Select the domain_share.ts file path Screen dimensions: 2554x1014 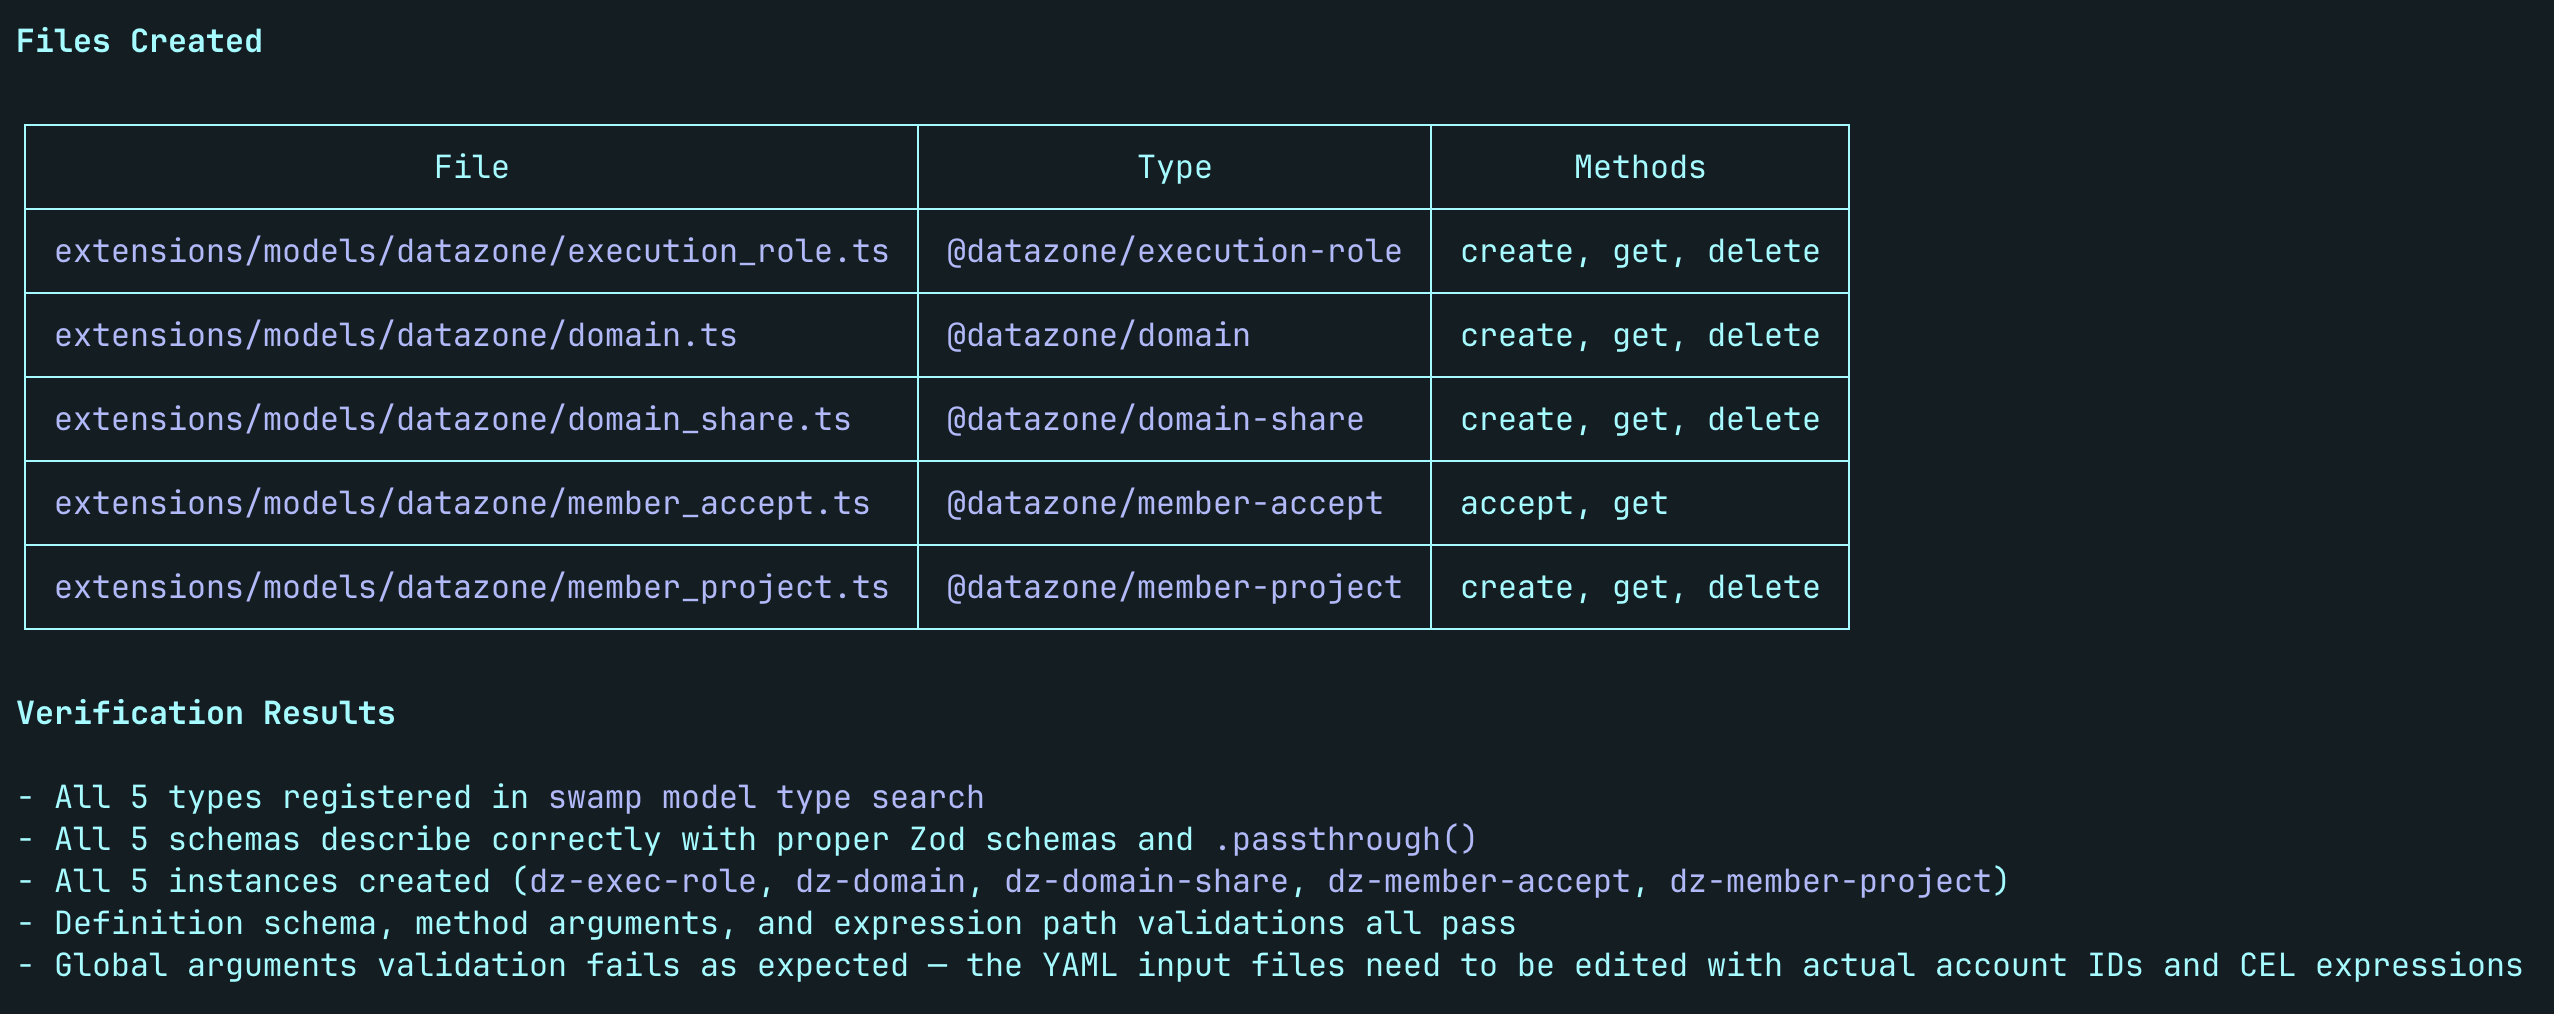coord(452,419)
